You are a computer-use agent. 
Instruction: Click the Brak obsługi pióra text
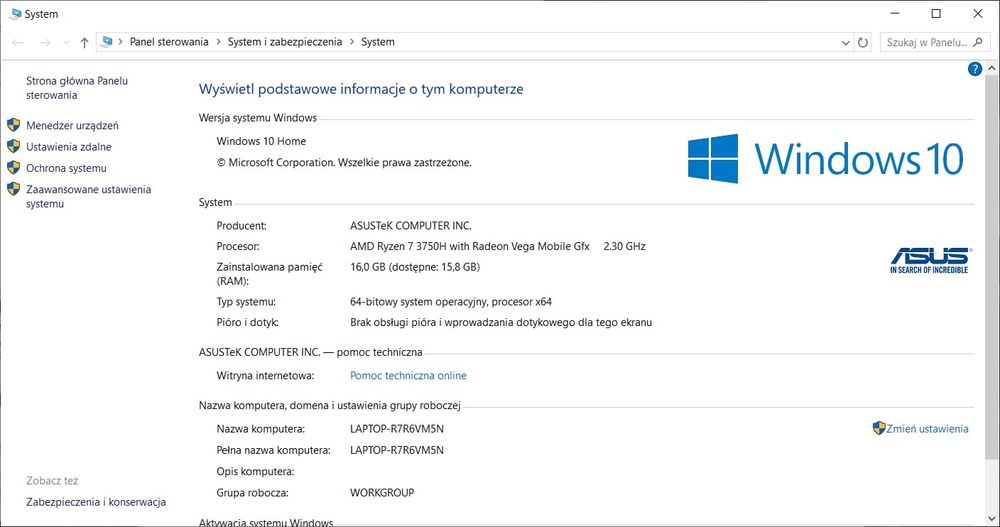501,322
